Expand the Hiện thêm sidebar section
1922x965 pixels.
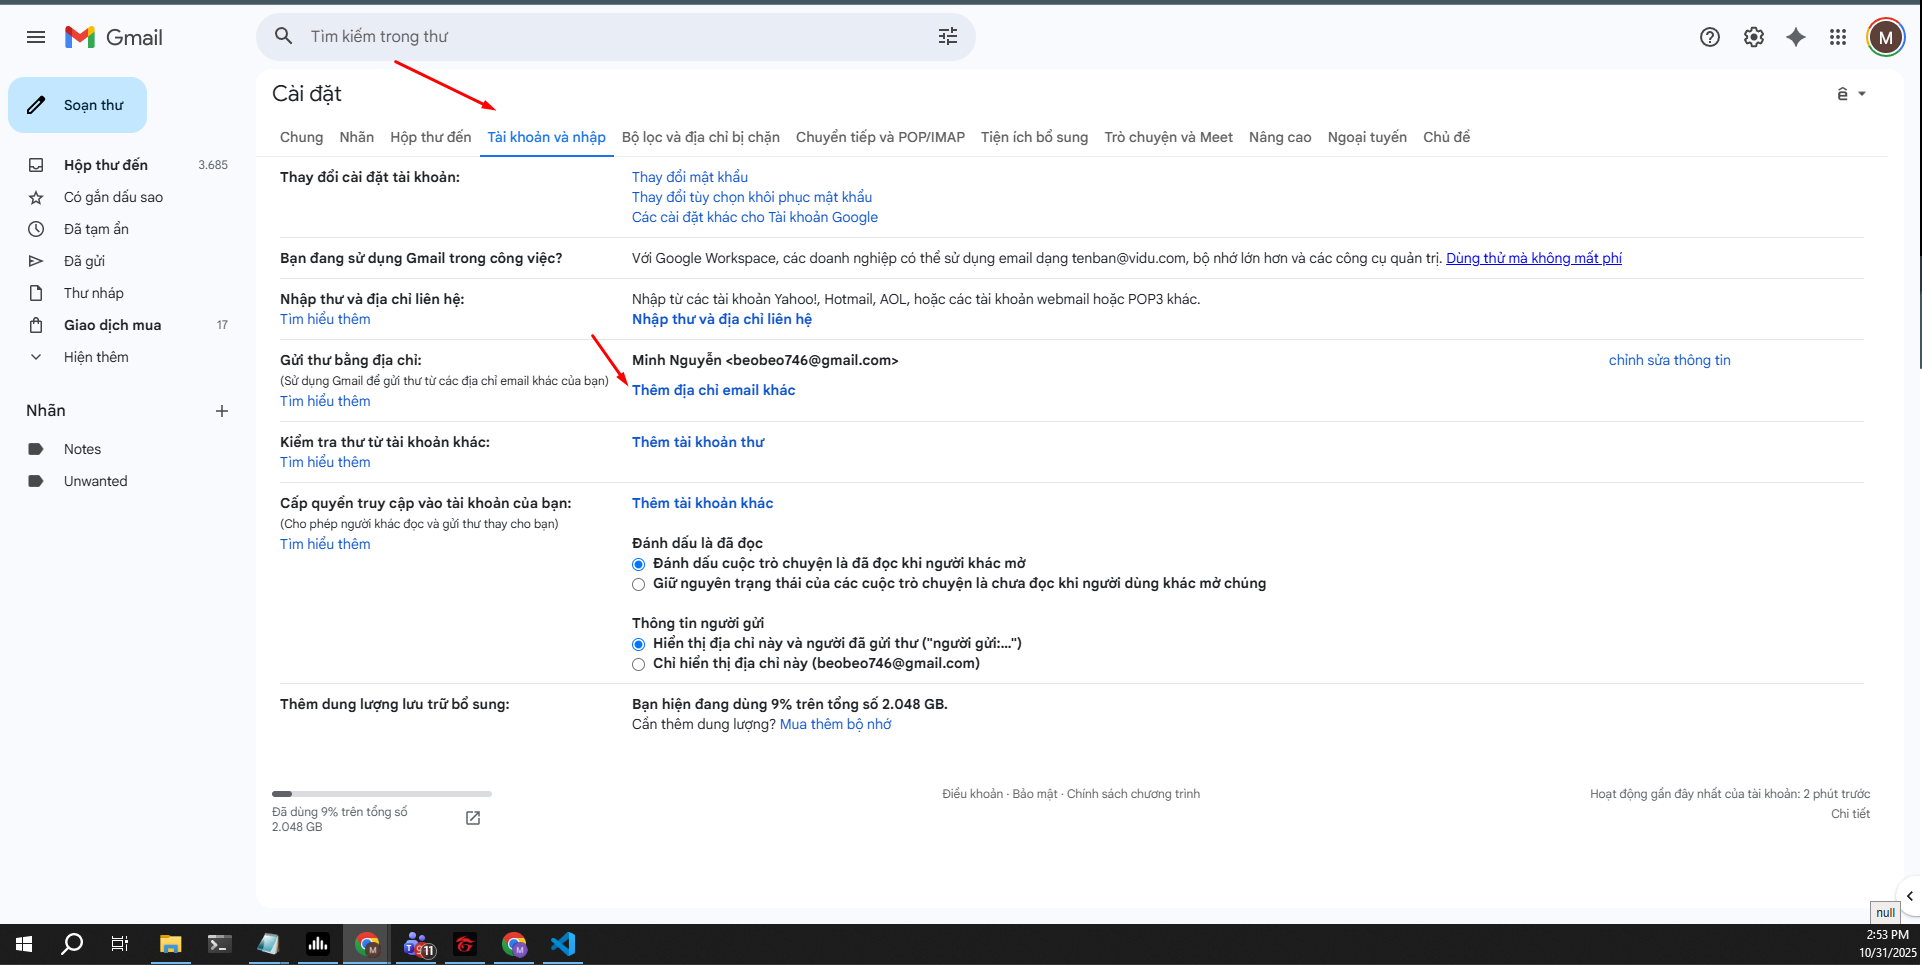(95, 357)
